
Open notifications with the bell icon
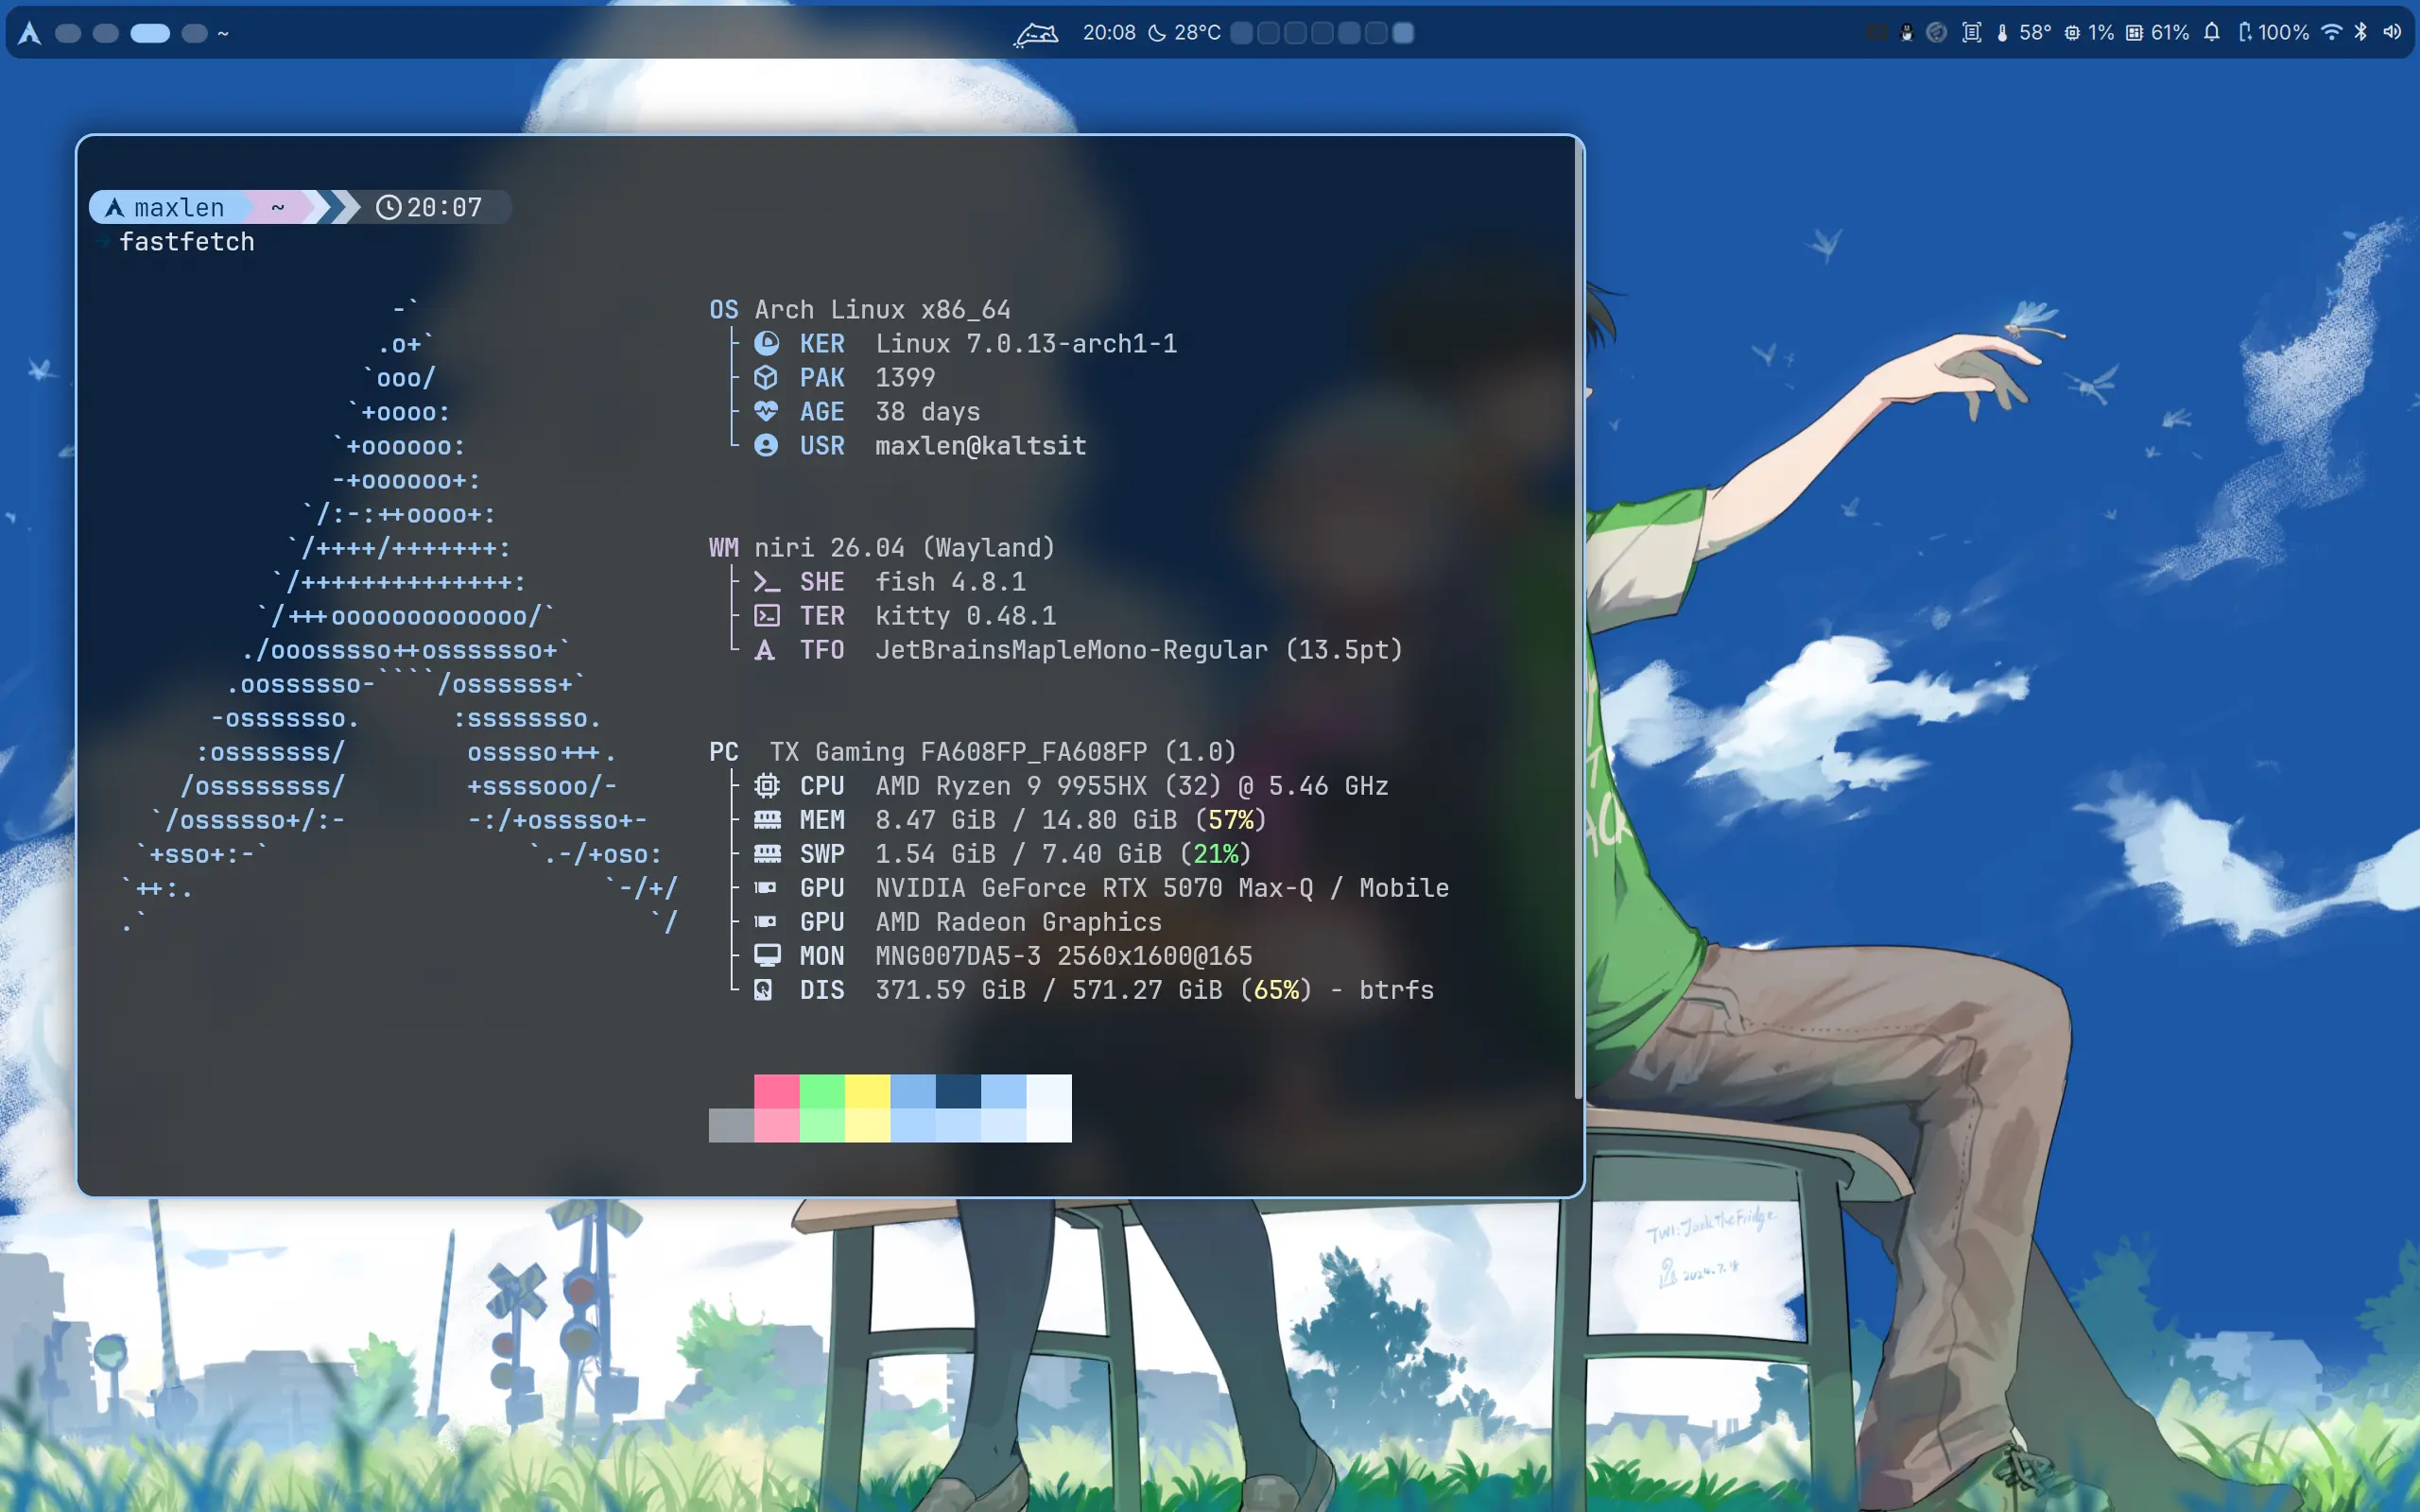(2212, 33)
